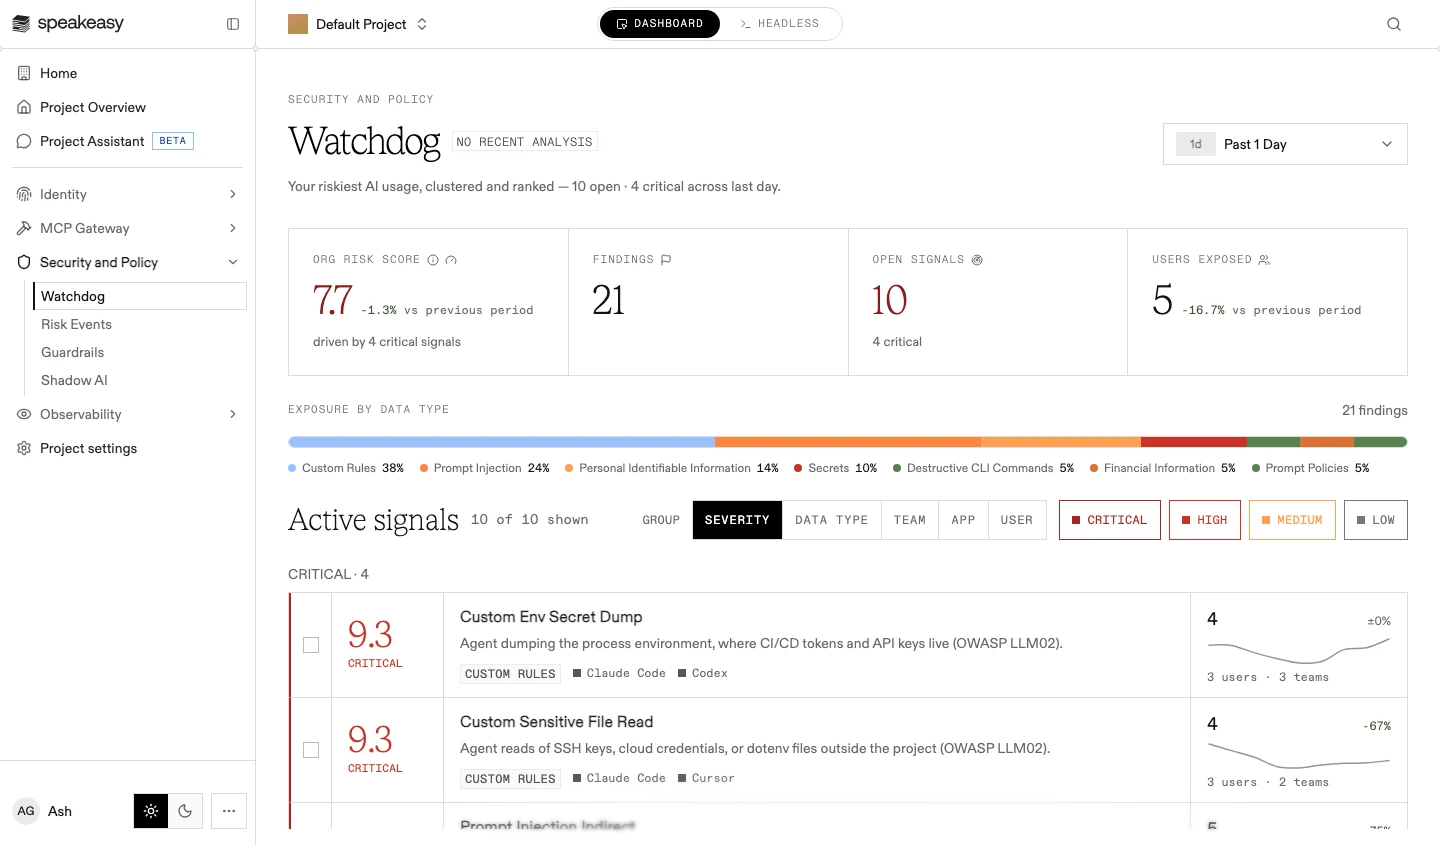Switch to dark theme moon toggle
Screen dimensions: 1440x845
[x=185, y=811]
